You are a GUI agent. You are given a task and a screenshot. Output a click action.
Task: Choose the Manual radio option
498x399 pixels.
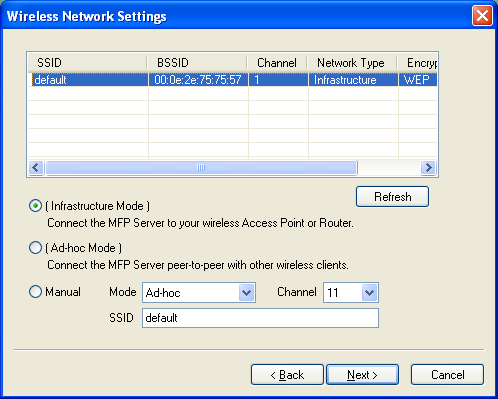pyautogui.click(x=35, y=292)
